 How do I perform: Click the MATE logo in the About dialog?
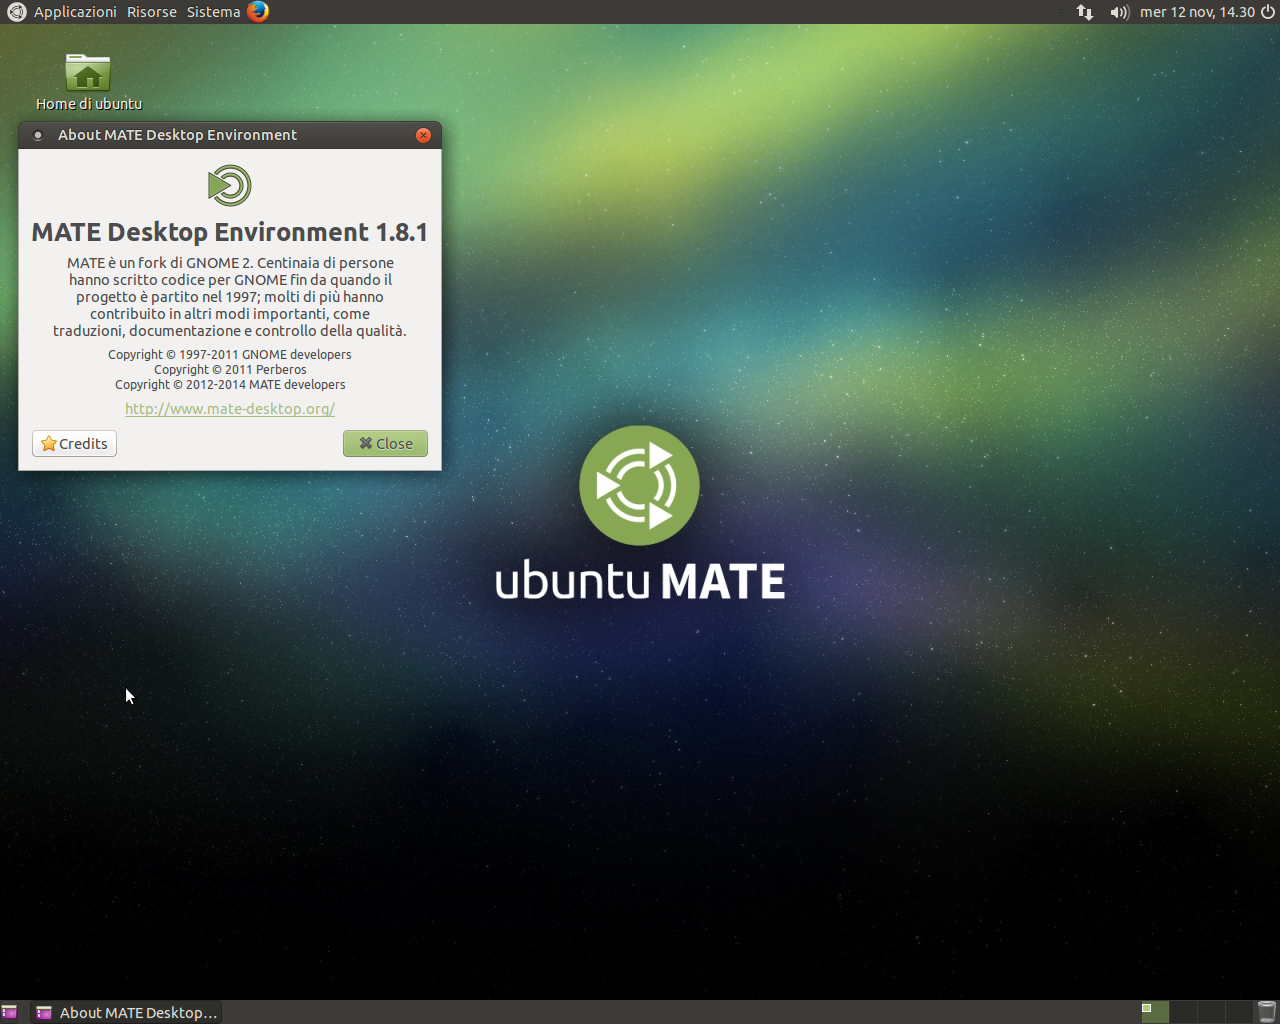[229, 186]
